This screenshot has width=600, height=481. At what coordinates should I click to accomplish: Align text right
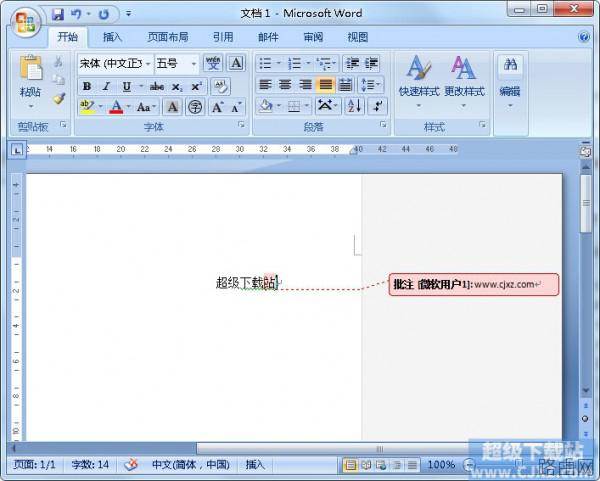click(x=305, y=85)
